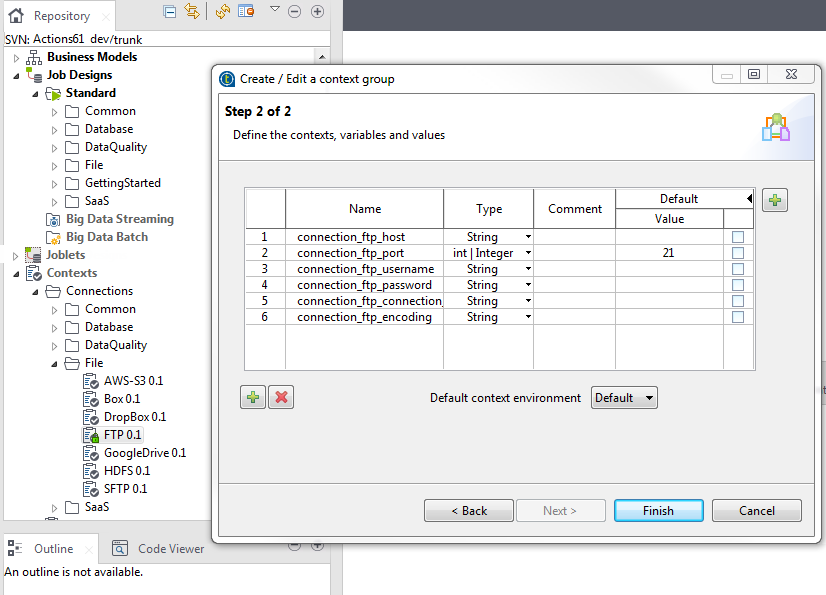The height and width of the screenshot is (595, 826).
Task: Click the Finish button
Action: click(x=657, y=510)
